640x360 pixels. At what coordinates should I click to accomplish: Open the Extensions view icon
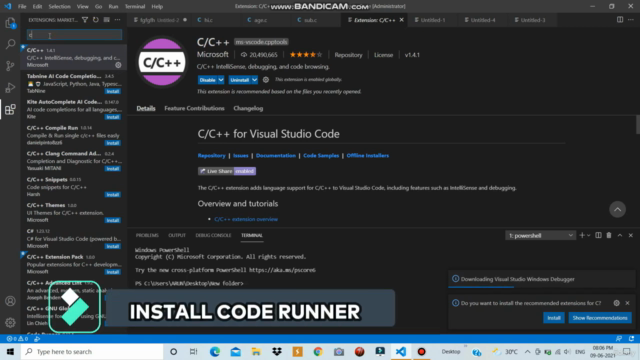(x=10, y=109)
